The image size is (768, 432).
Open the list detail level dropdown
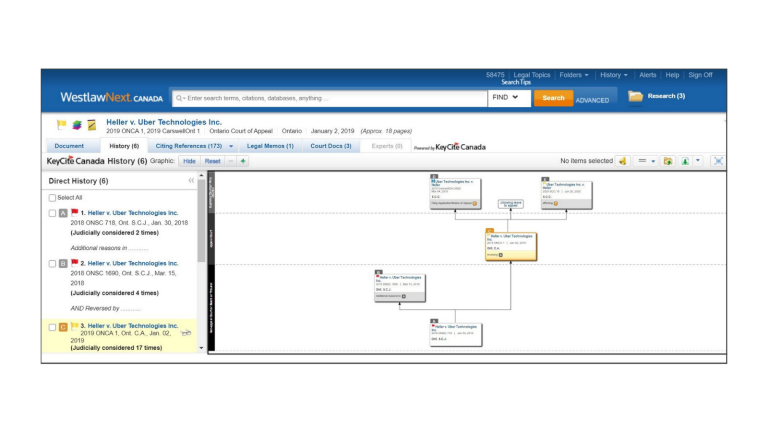click(647, 161)
